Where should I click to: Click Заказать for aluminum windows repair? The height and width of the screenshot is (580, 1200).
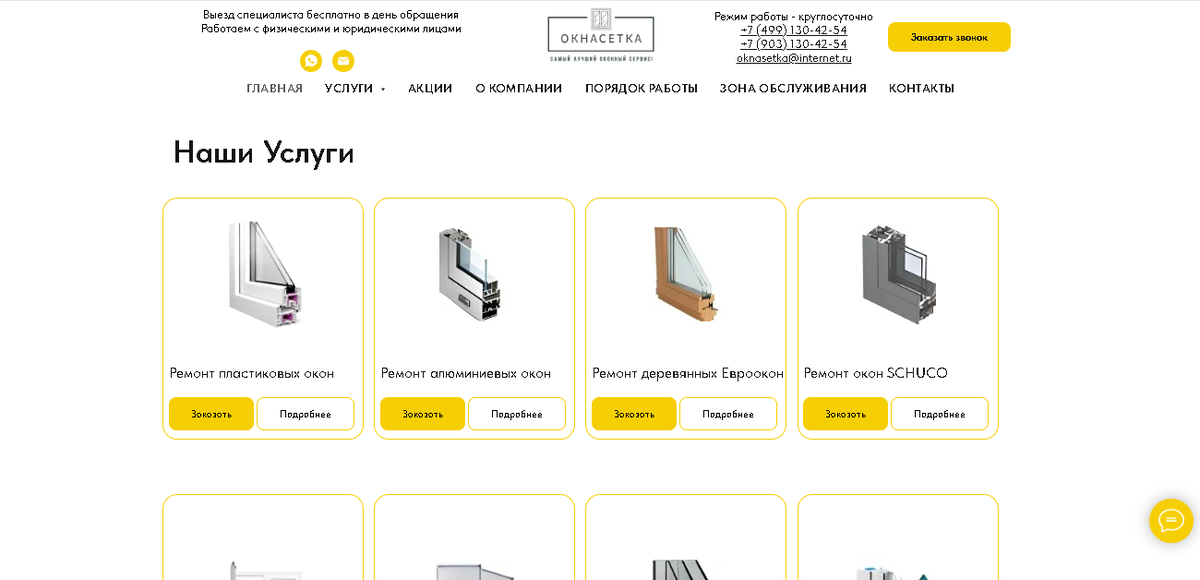point(422,414)
